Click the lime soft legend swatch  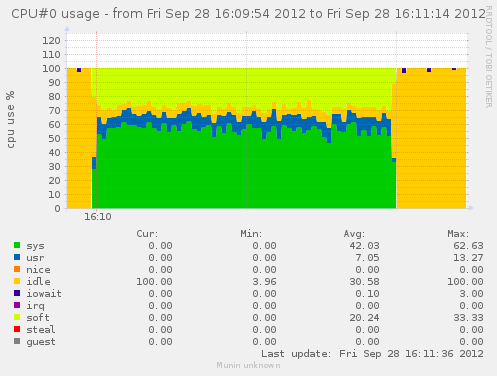[17, 317]
